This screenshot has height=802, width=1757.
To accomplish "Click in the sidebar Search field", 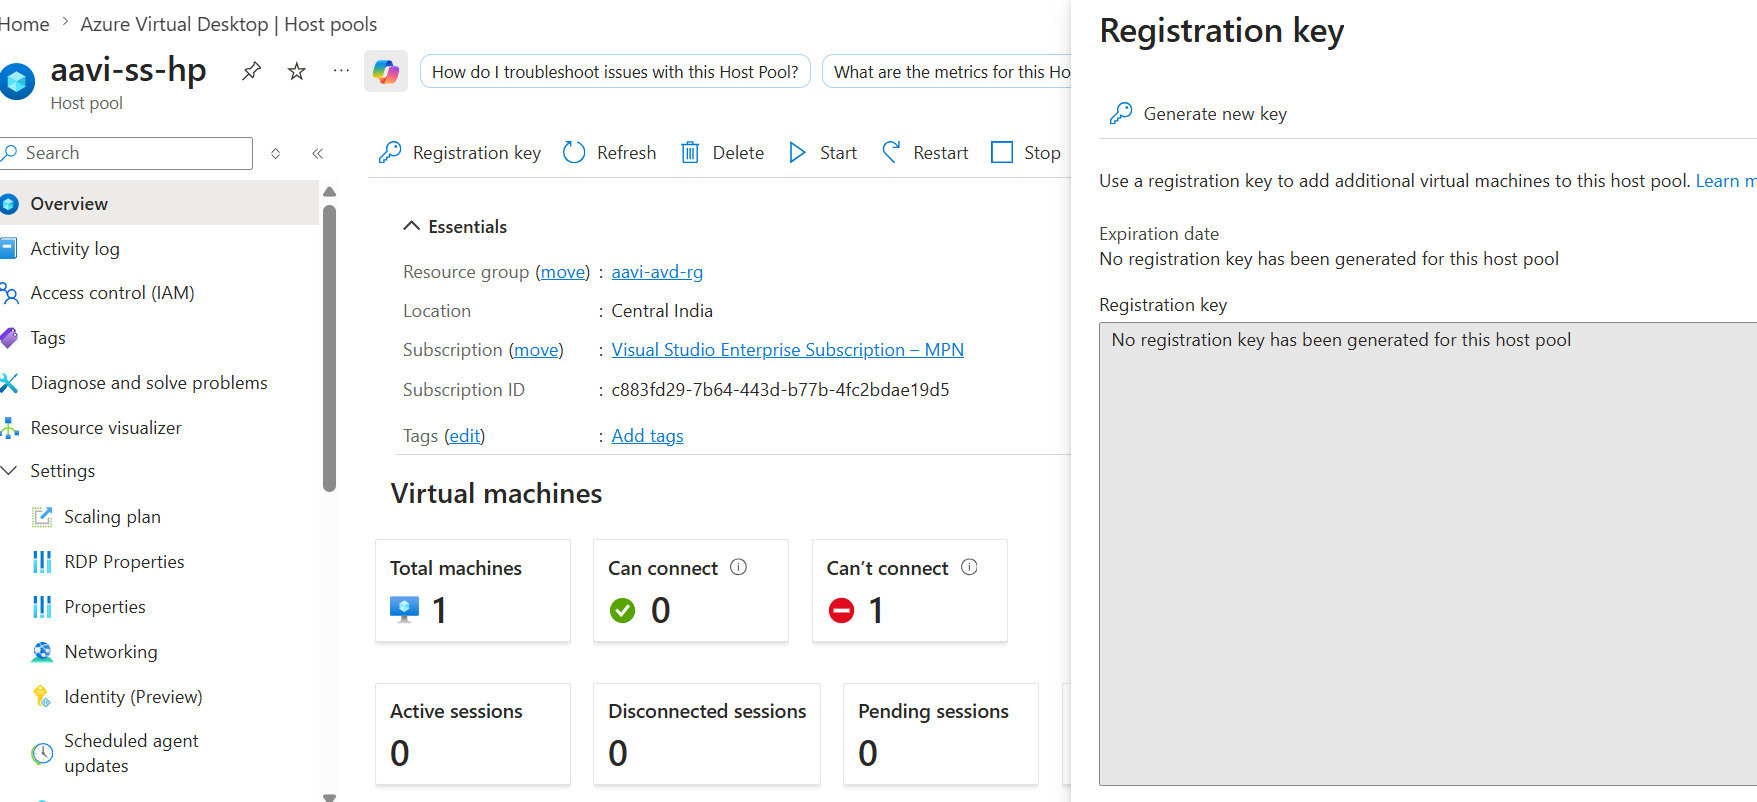I will (x=126, y=153).
